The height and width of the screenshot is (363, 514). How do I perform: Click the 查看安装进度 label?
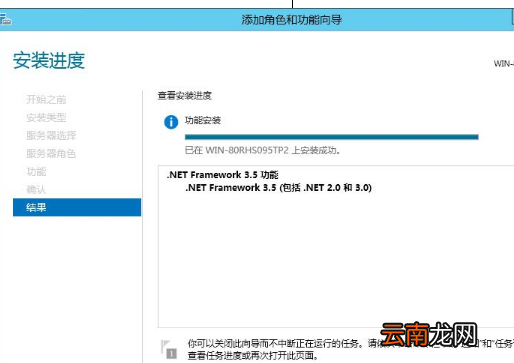click(185, 96)
